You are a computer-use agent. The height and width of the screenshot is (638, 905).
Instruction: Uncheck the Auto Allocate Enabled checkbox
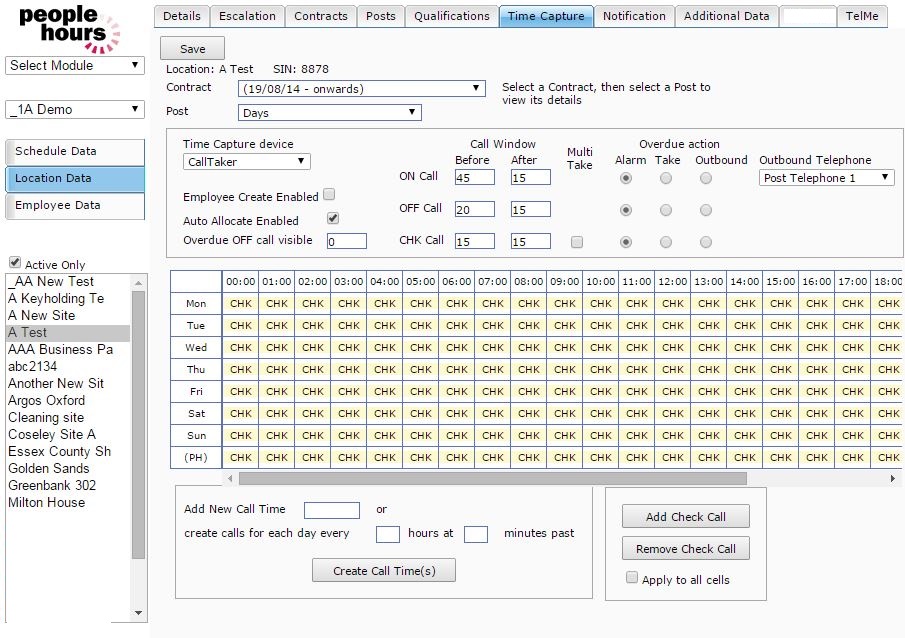[x=333, y=218]
